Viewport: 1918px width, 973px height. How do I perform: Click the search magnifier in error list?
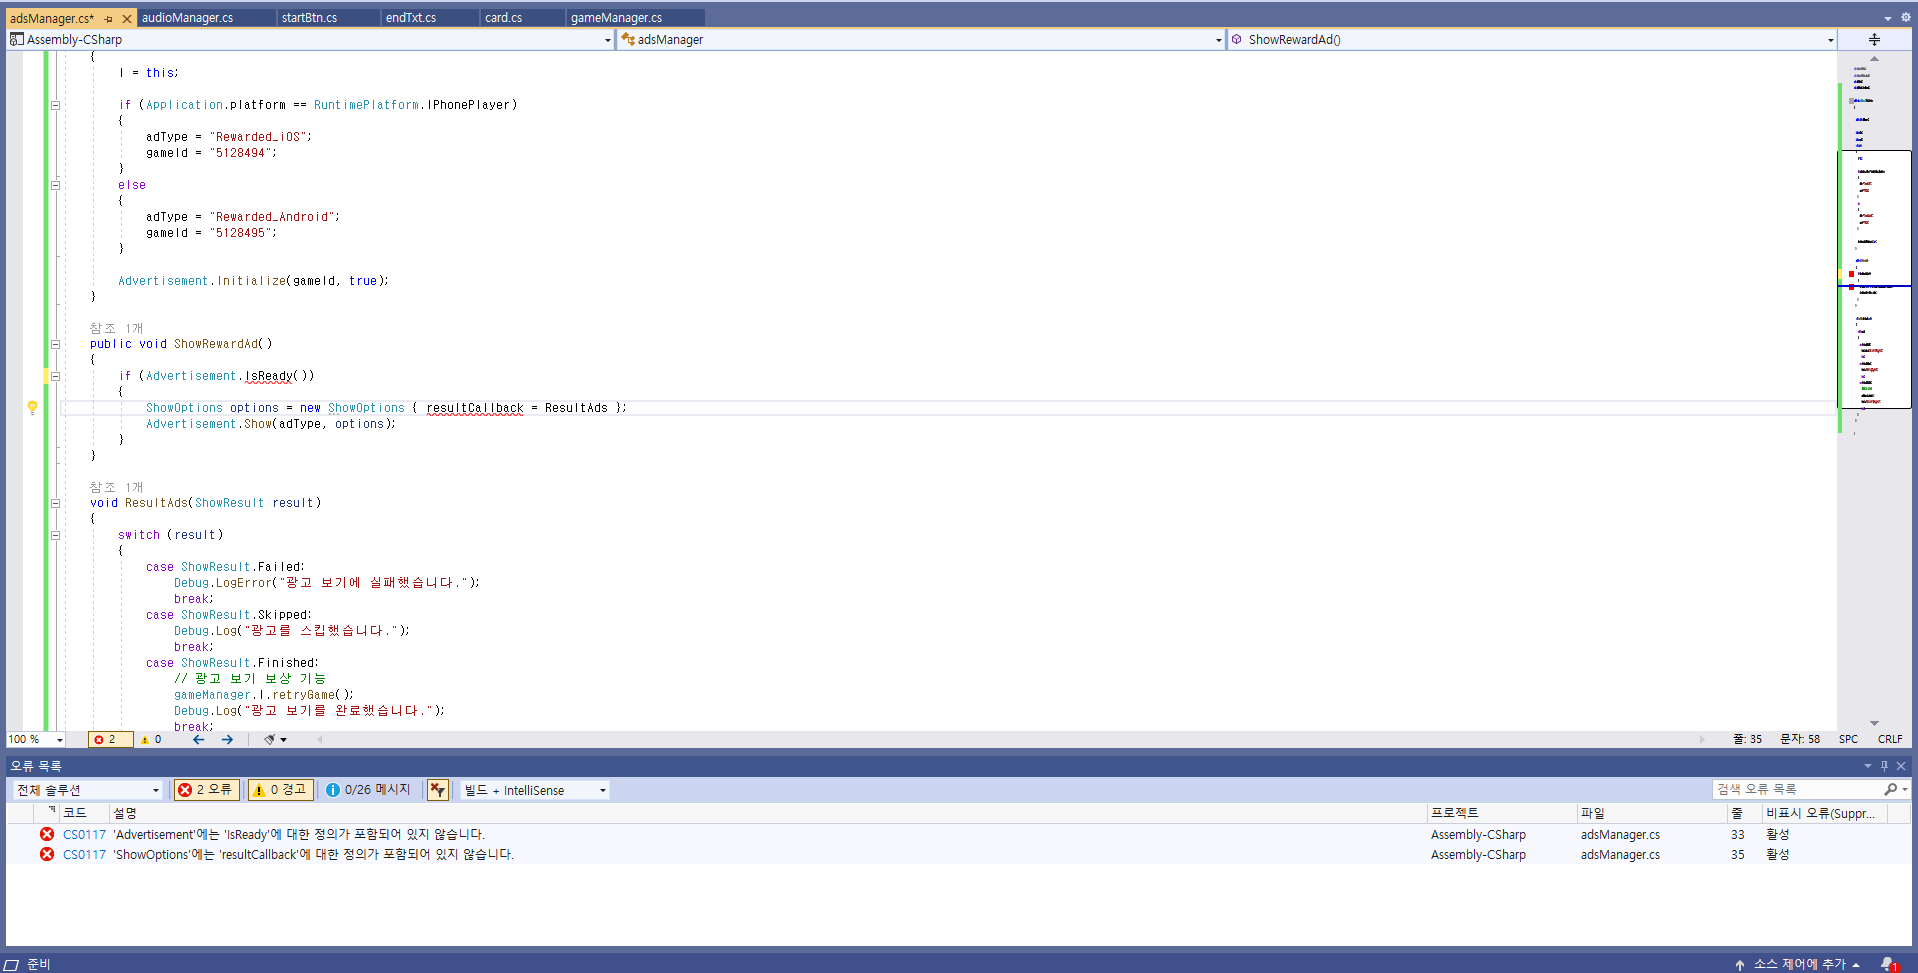point(1890,790)
